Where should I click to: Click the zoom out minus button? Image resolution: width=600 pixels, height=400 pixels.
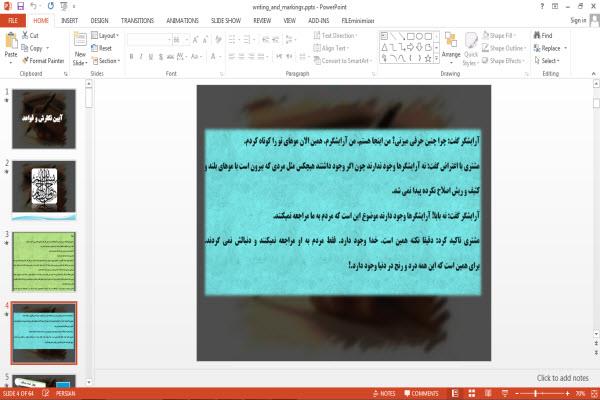pos(517,393)
